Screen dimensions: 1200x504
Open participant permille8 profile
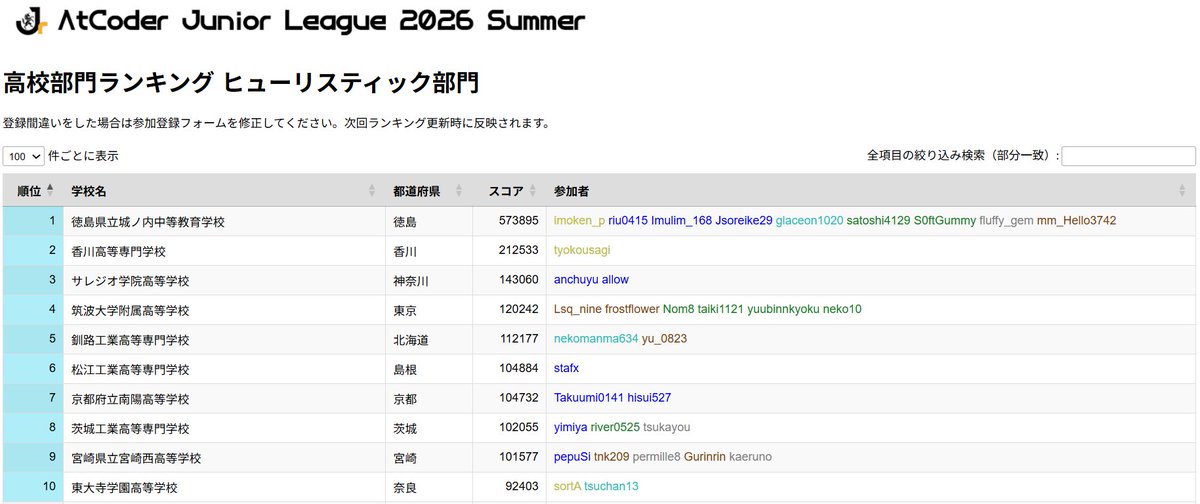pyautogui.click(x=656, y=458)
